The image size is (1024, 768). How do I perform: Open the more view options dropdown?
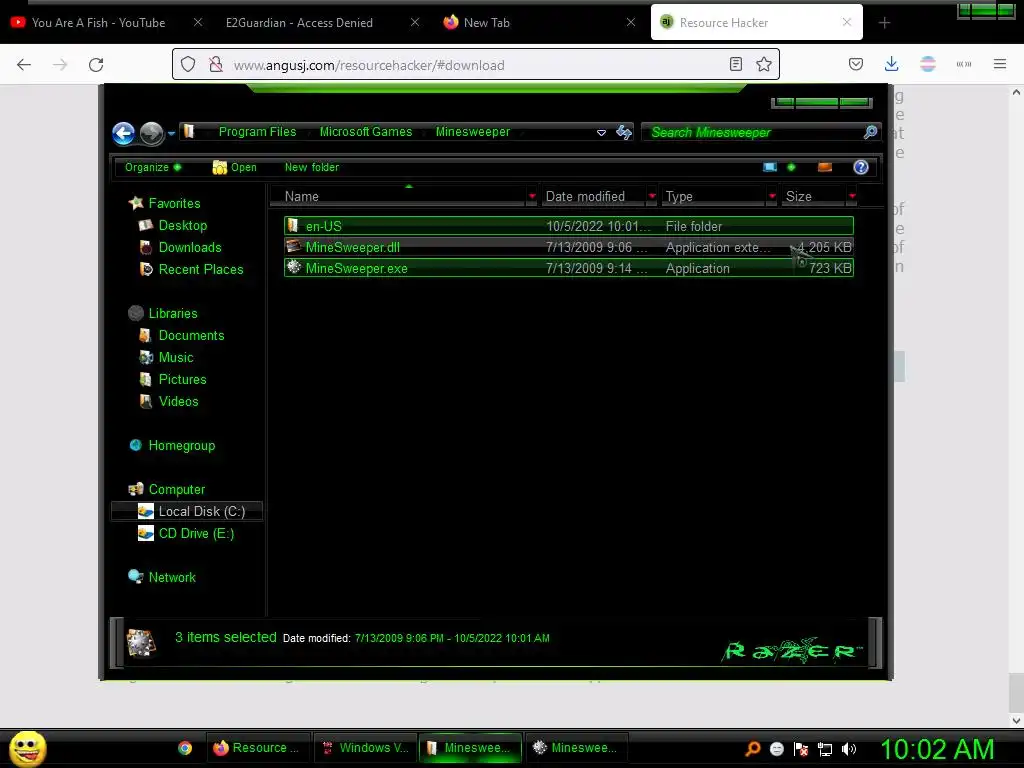792,167
